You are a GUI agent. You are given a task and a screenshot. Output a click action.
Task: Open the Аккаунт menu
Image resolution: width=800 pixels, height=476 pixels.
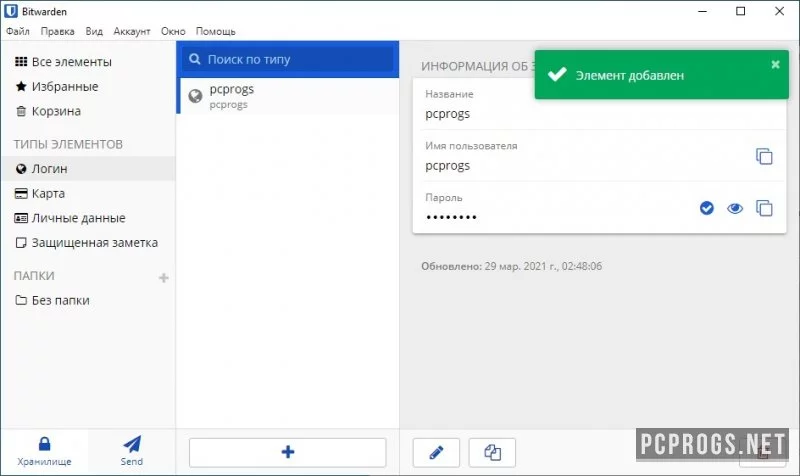[132, 32]
